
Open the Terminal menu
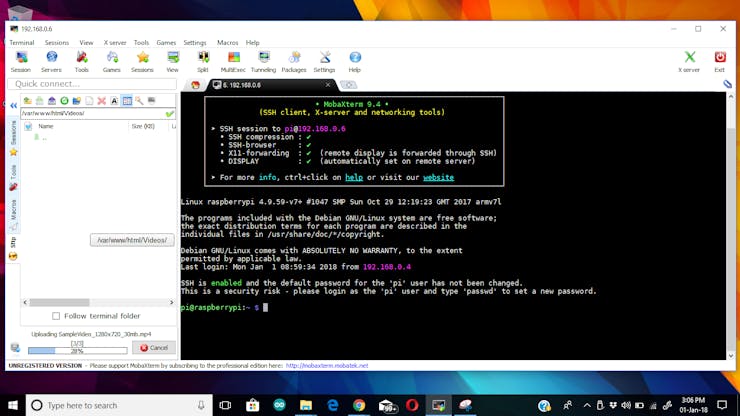point(22,42)
